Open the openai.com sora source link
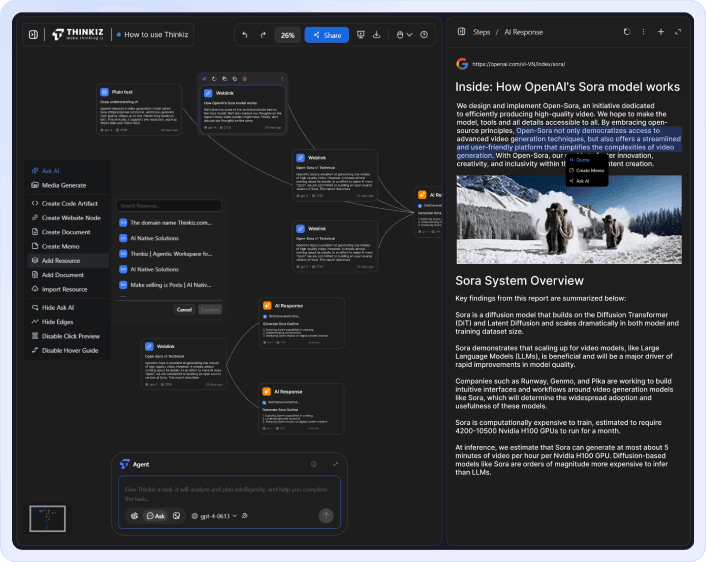The height and width of the screenshot is (562, 706). click(x=519, y=64)
